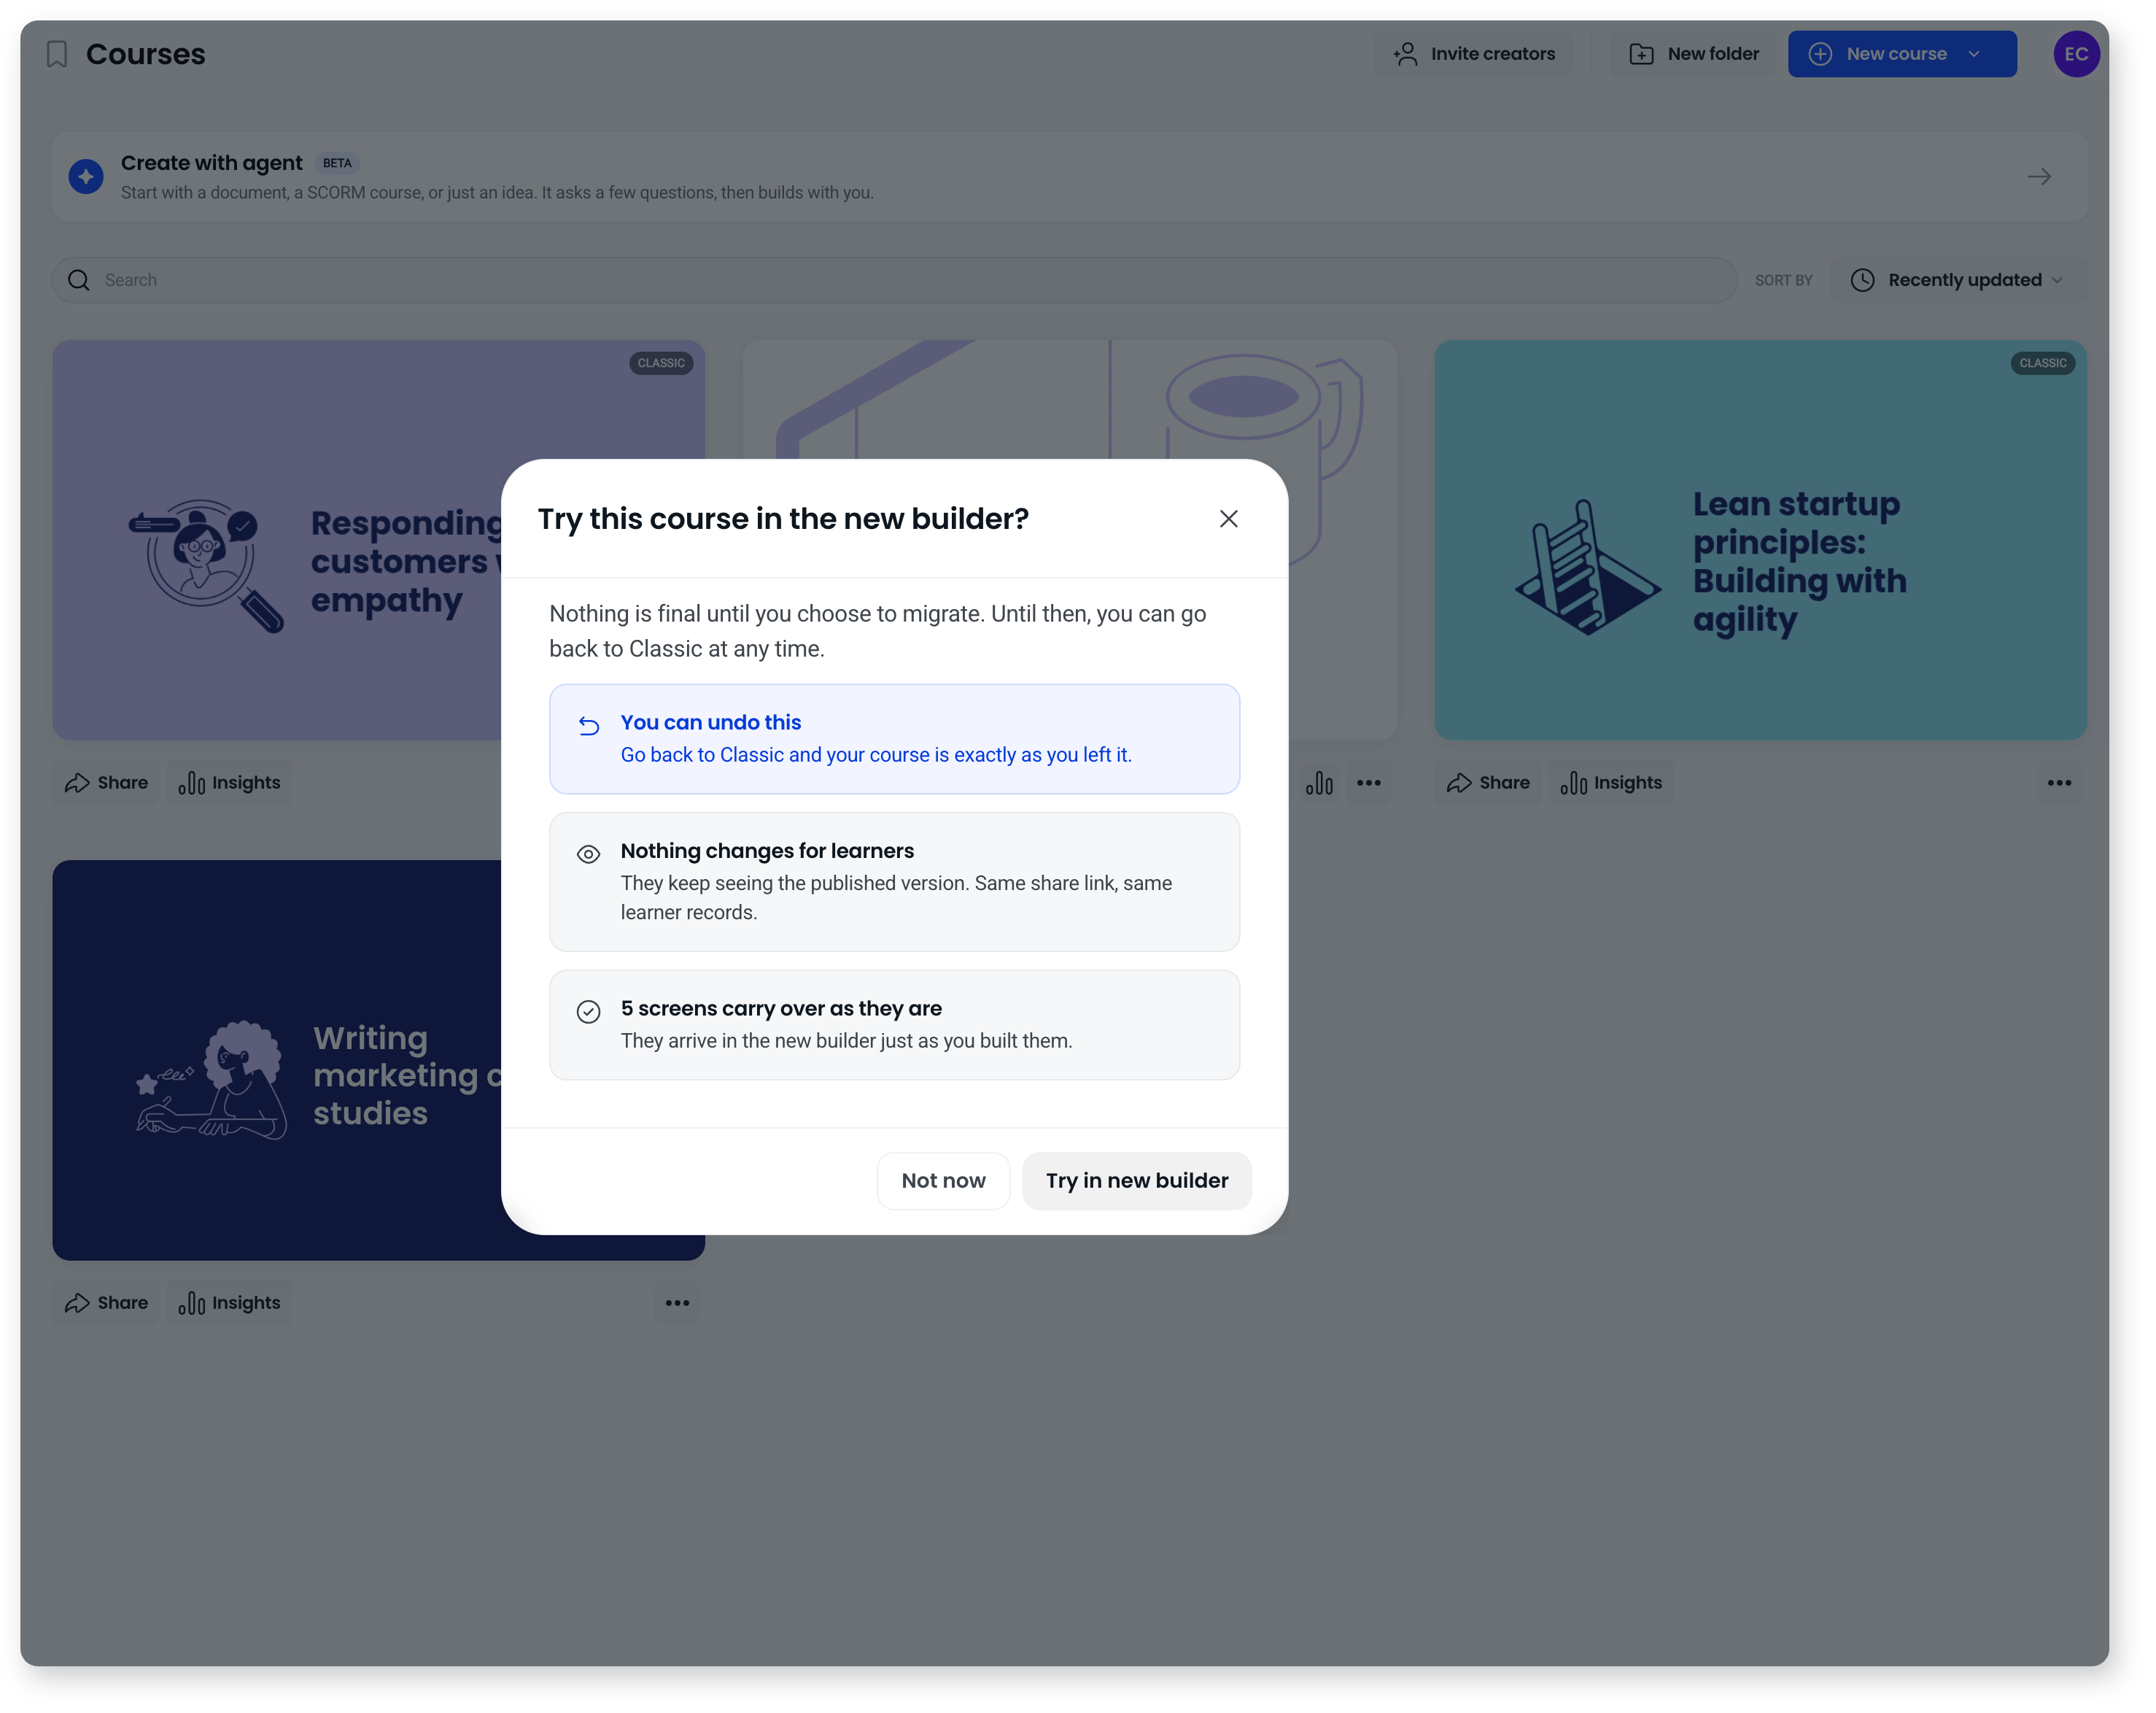Click the undo arrow icon in dialog

[x=588, y=725]
